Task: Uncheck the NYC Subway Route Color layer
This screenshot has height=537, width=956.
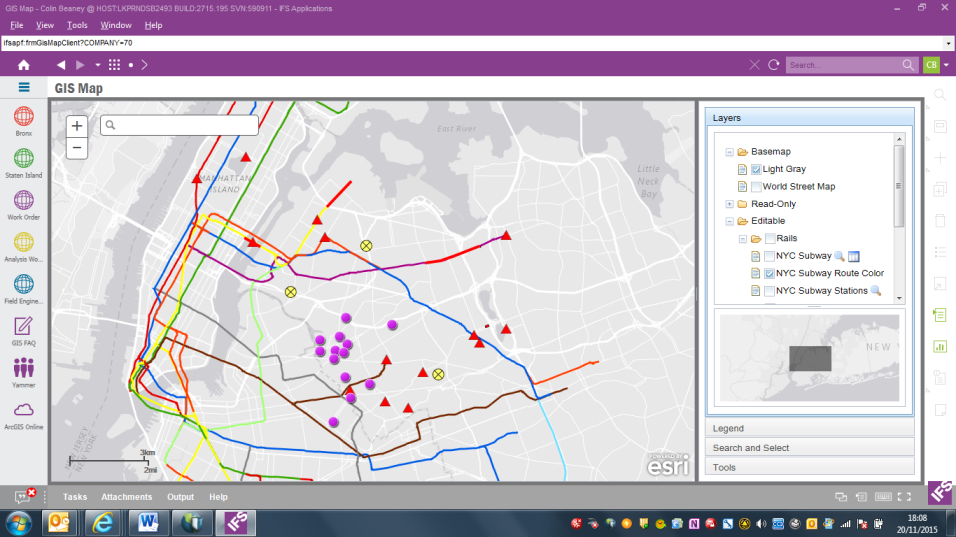Action: point(769,273)
